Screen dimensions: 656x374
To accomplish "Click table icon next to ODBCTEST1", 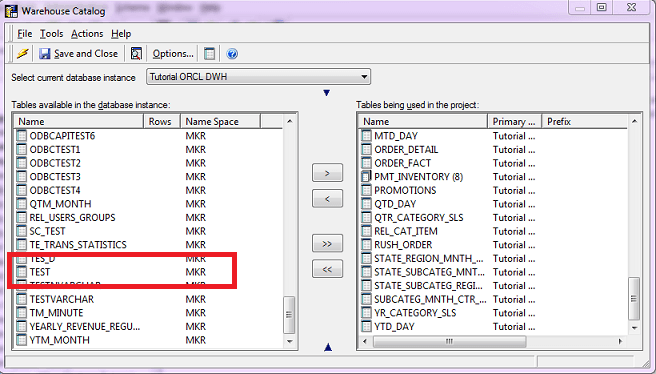I will pos(21,149).
